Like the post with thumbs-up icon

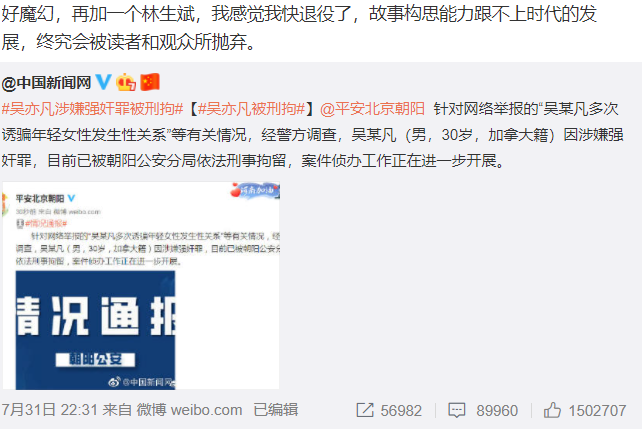(x=552, y=410)
